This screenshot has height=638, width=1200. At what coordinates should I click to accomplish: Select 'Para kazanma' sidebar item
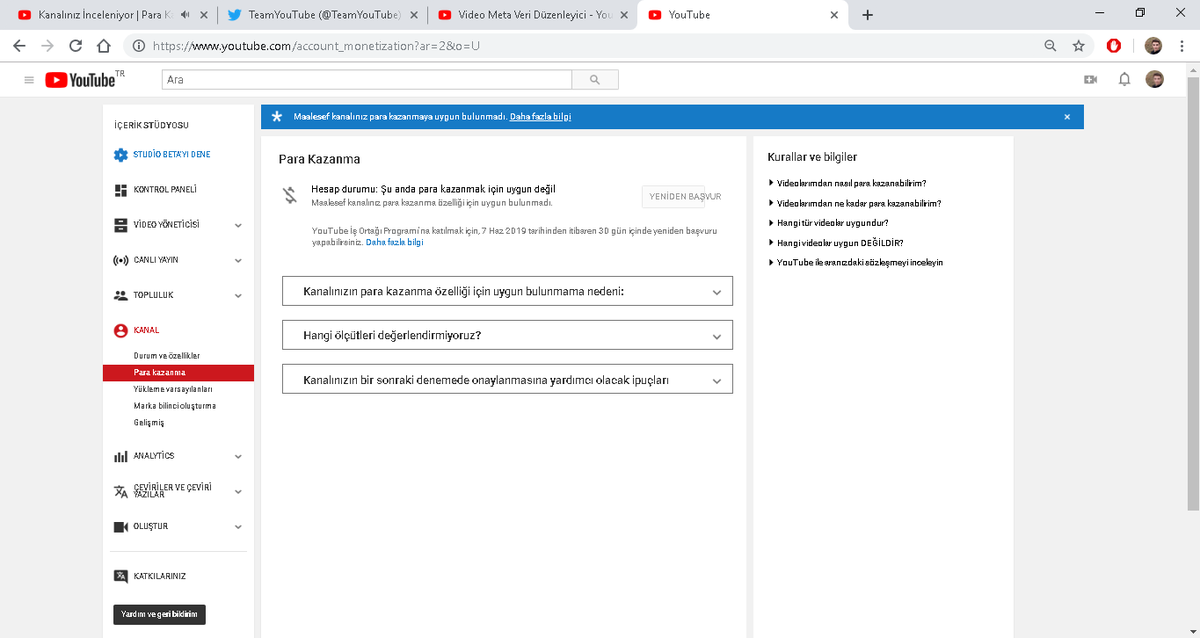[x=178, y=372]
